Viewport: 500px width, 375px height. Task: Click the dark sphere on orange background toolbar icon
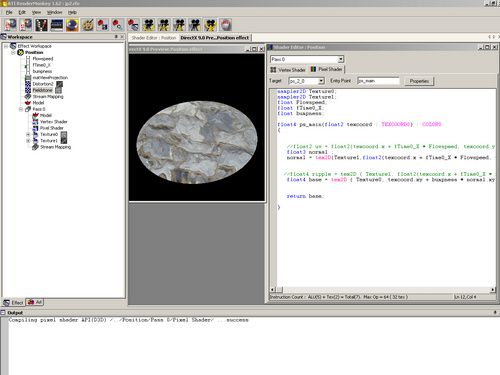pos(72,25)
